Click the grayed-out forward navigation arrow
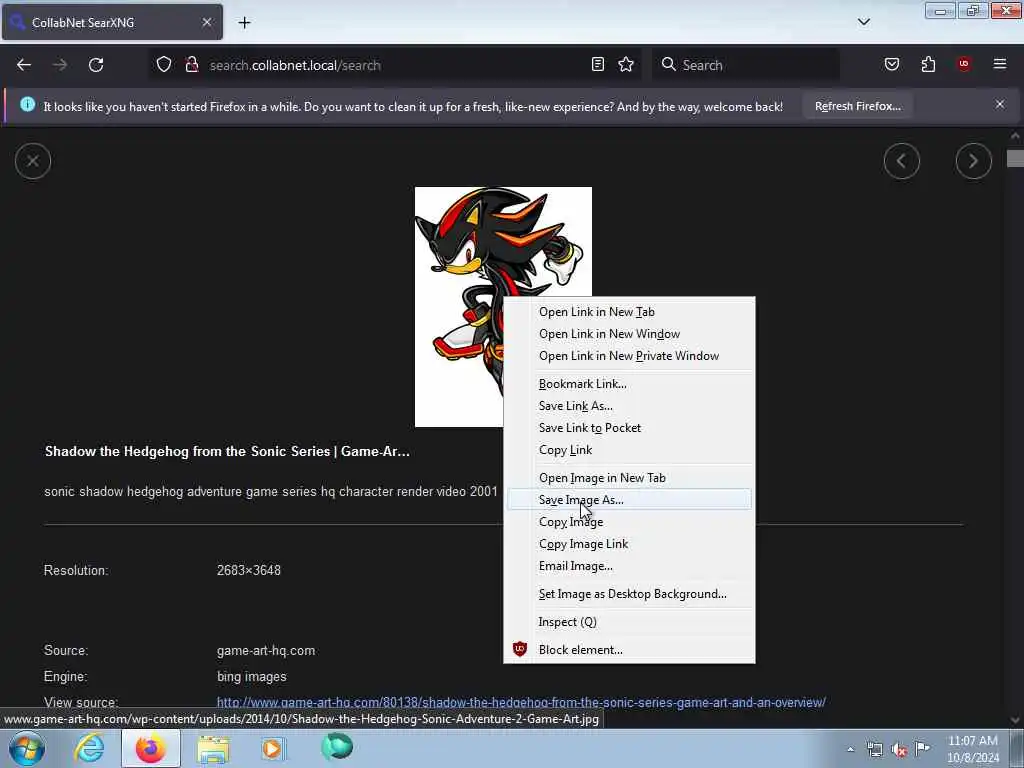Viewport: 1024px width, 768px height. click(60, 65)
